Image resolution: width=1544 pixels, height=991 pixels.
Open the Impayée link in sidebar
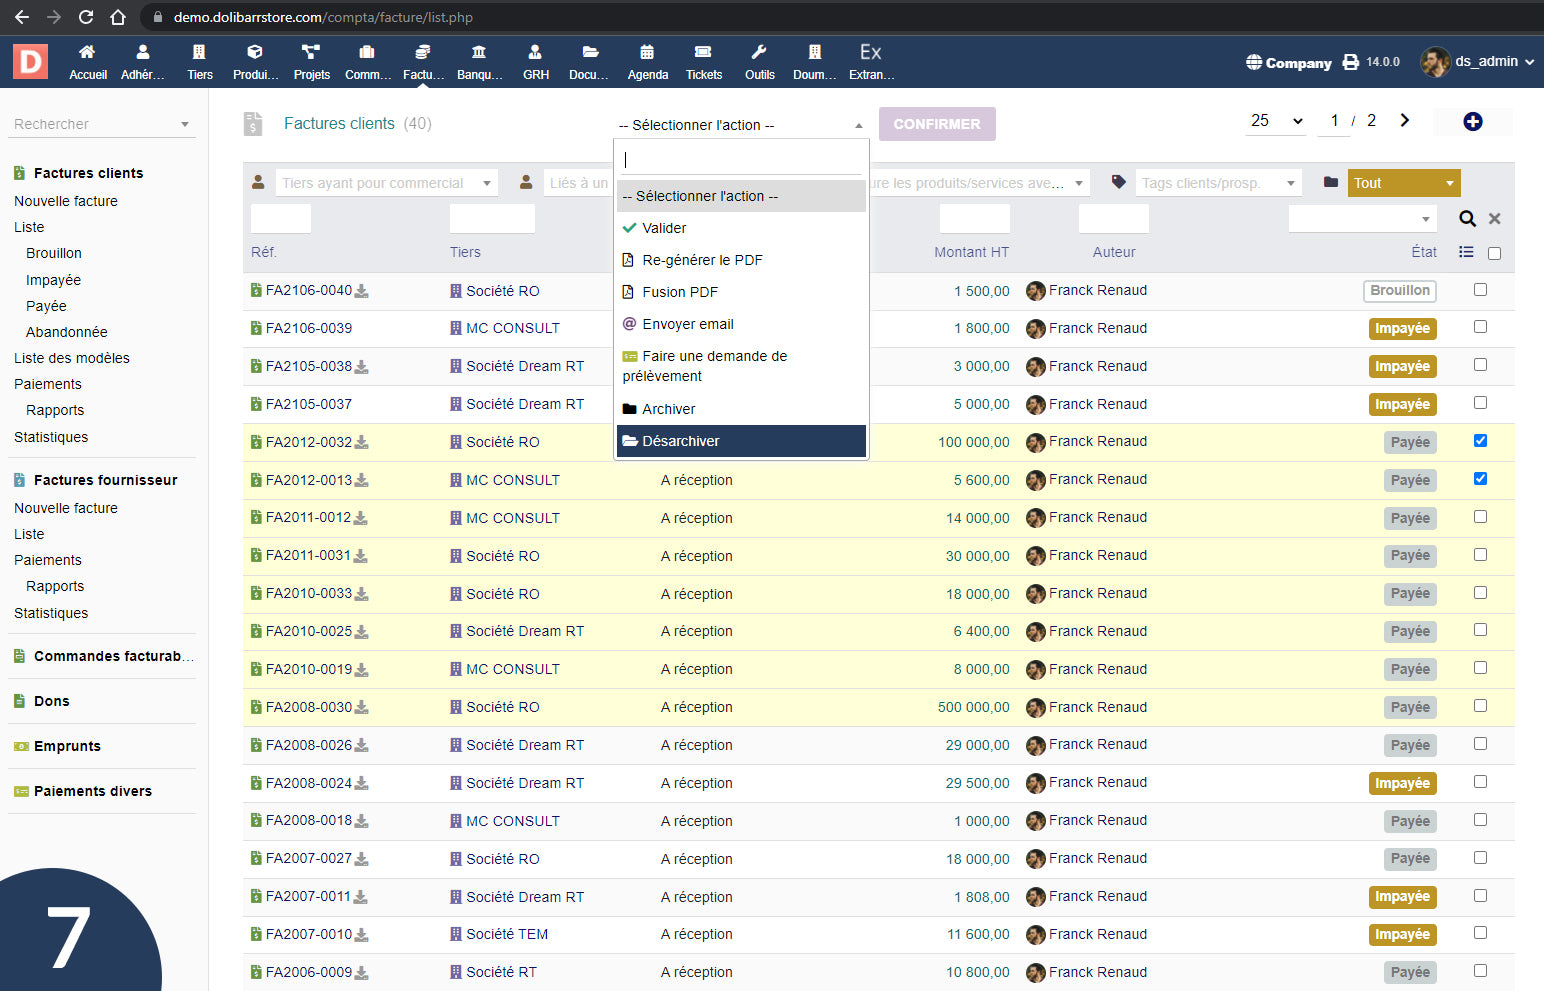[53, 280]
